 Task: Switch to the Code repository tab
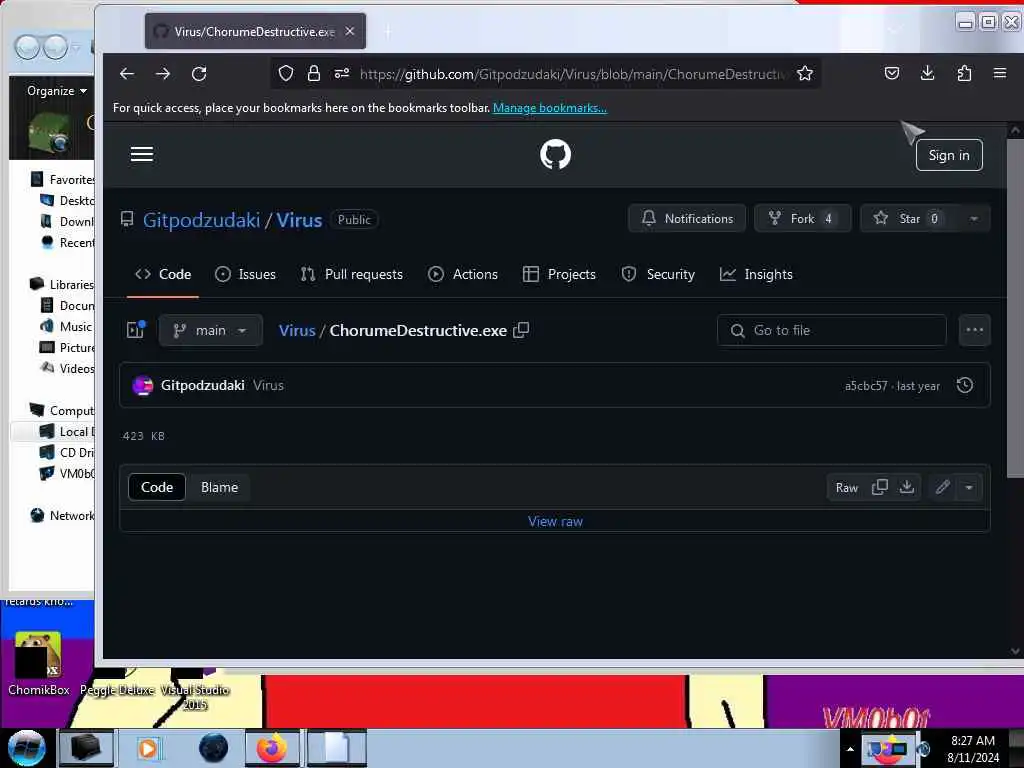[x=163, y=274]
